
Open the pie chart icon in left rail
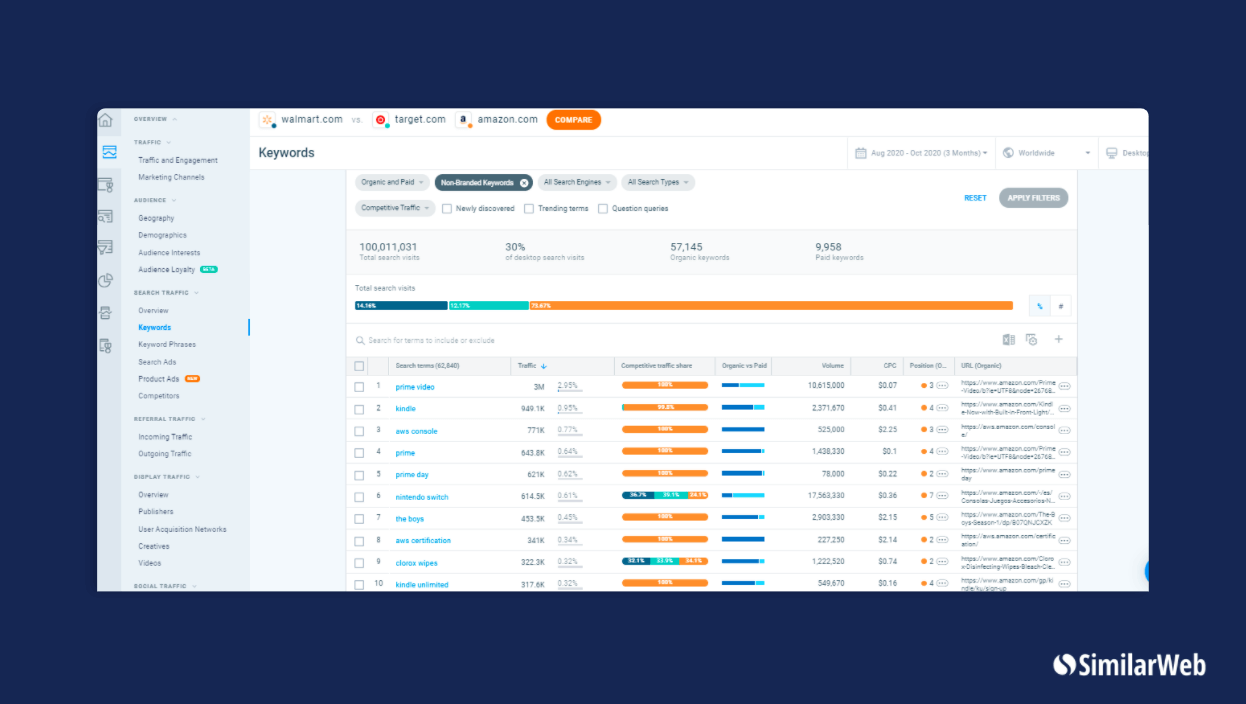(x=106, y=281)
